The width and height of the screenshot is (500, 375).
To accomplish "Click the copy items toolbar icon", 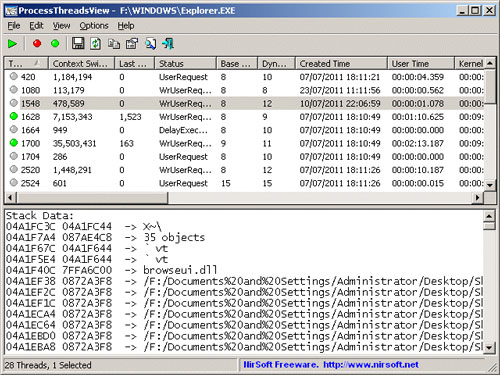I will tap(114, 44).
